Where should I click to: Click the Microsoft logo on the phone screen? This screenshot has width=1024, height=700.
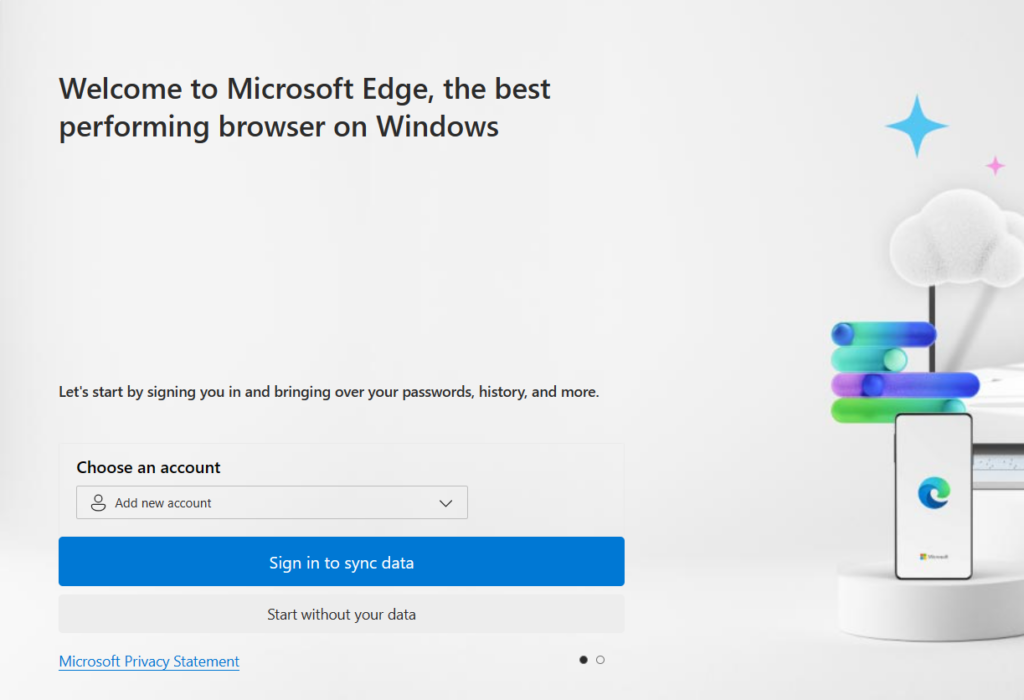(x=933, y=555)
